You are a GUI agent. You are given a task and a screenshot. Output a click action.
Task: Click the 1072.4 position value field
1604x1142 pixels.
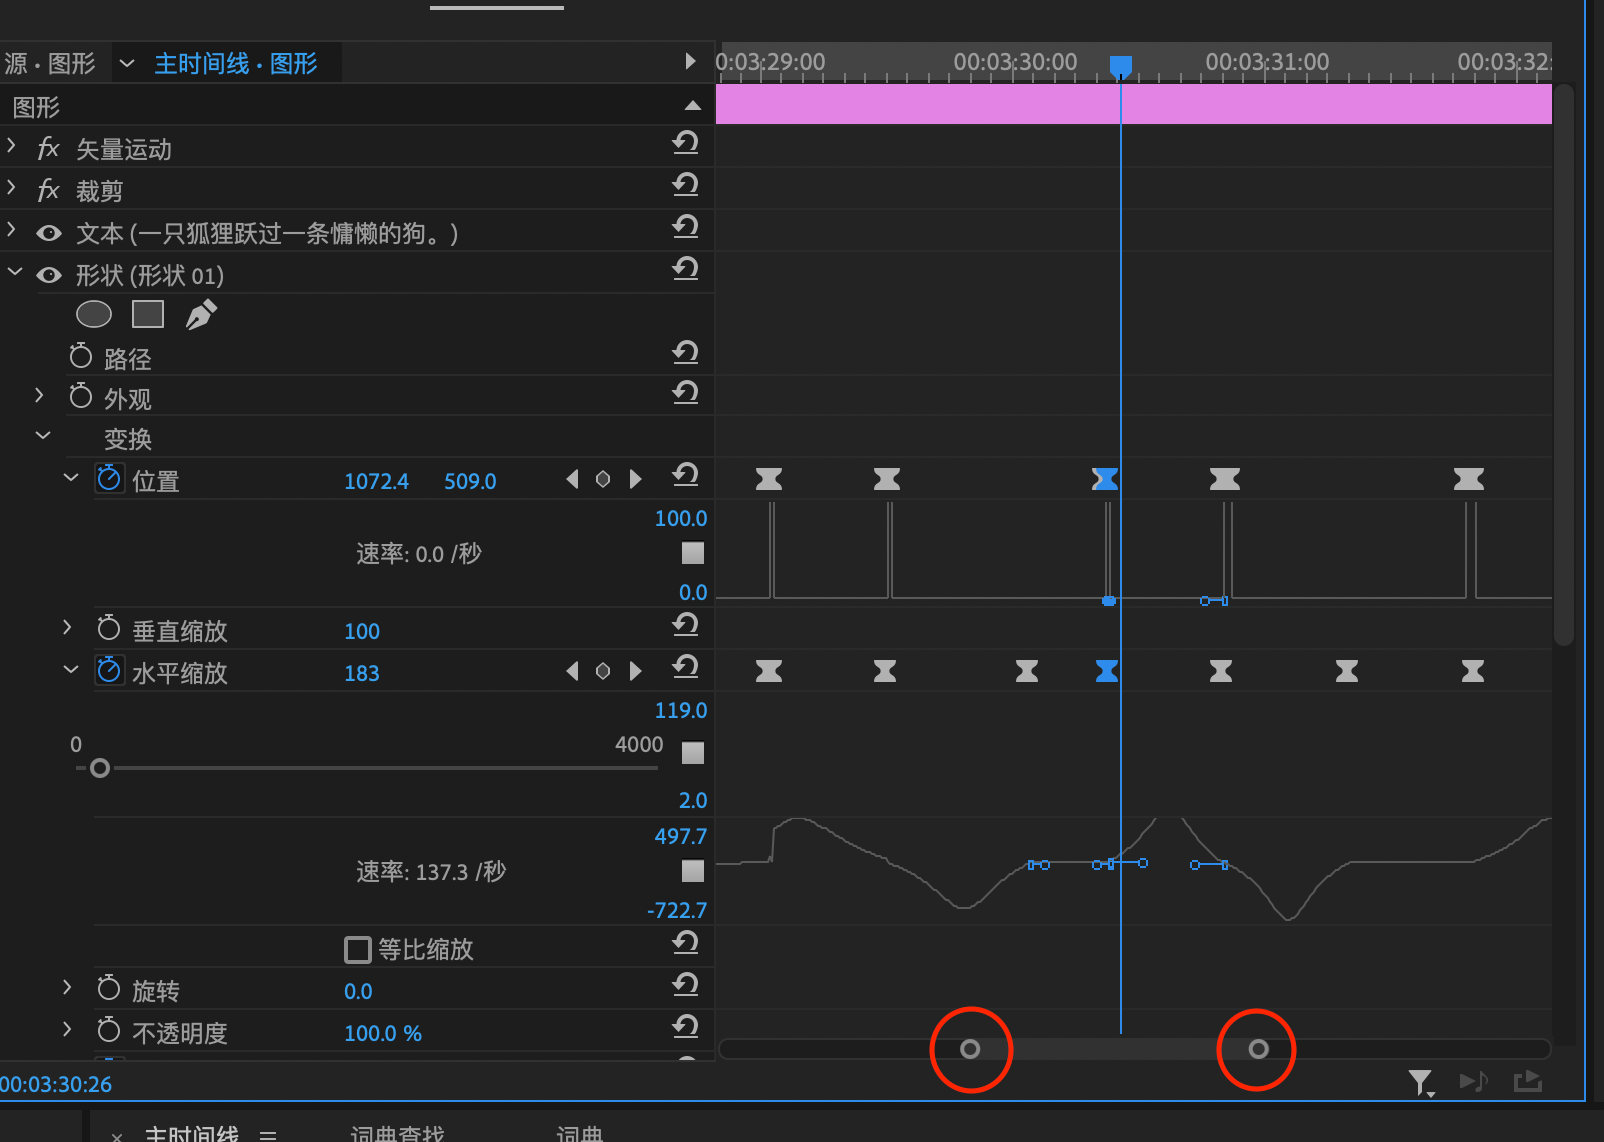[376, 481]
